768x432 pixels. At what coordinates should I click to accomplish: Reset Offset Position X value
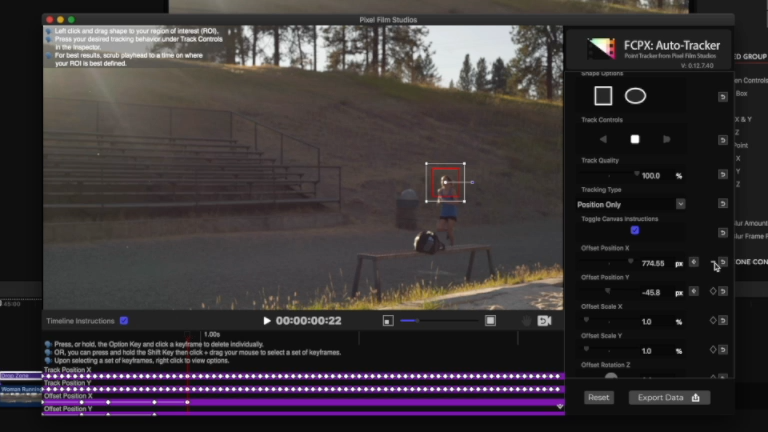coord(723,262)
